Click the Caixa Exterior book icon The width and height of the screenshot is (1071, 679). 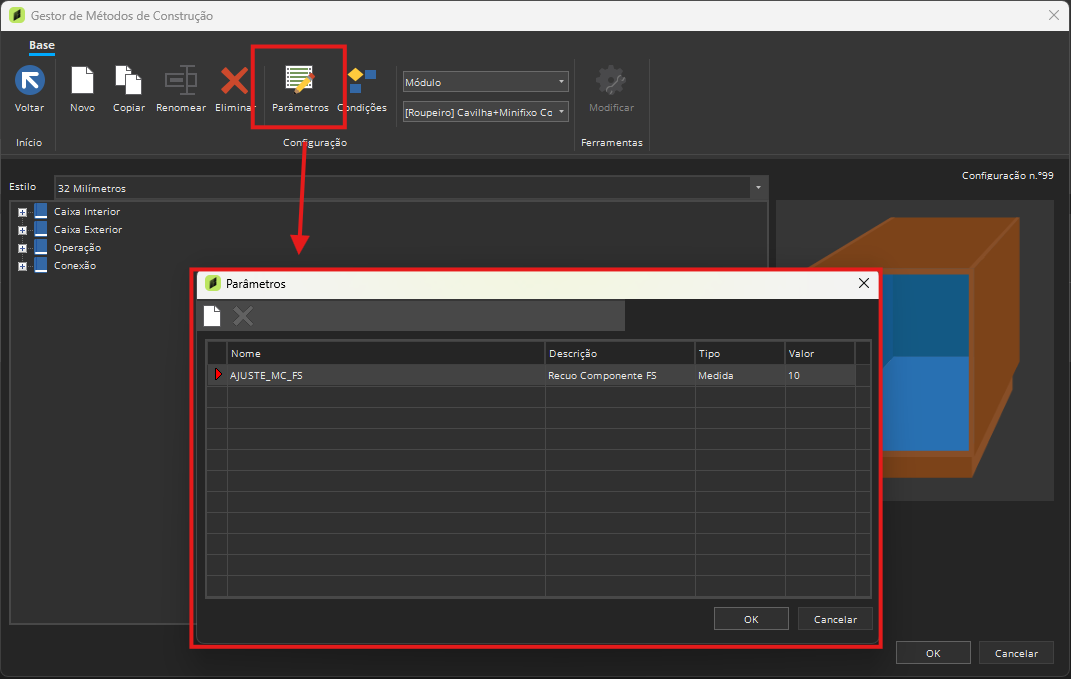point(41,229)
